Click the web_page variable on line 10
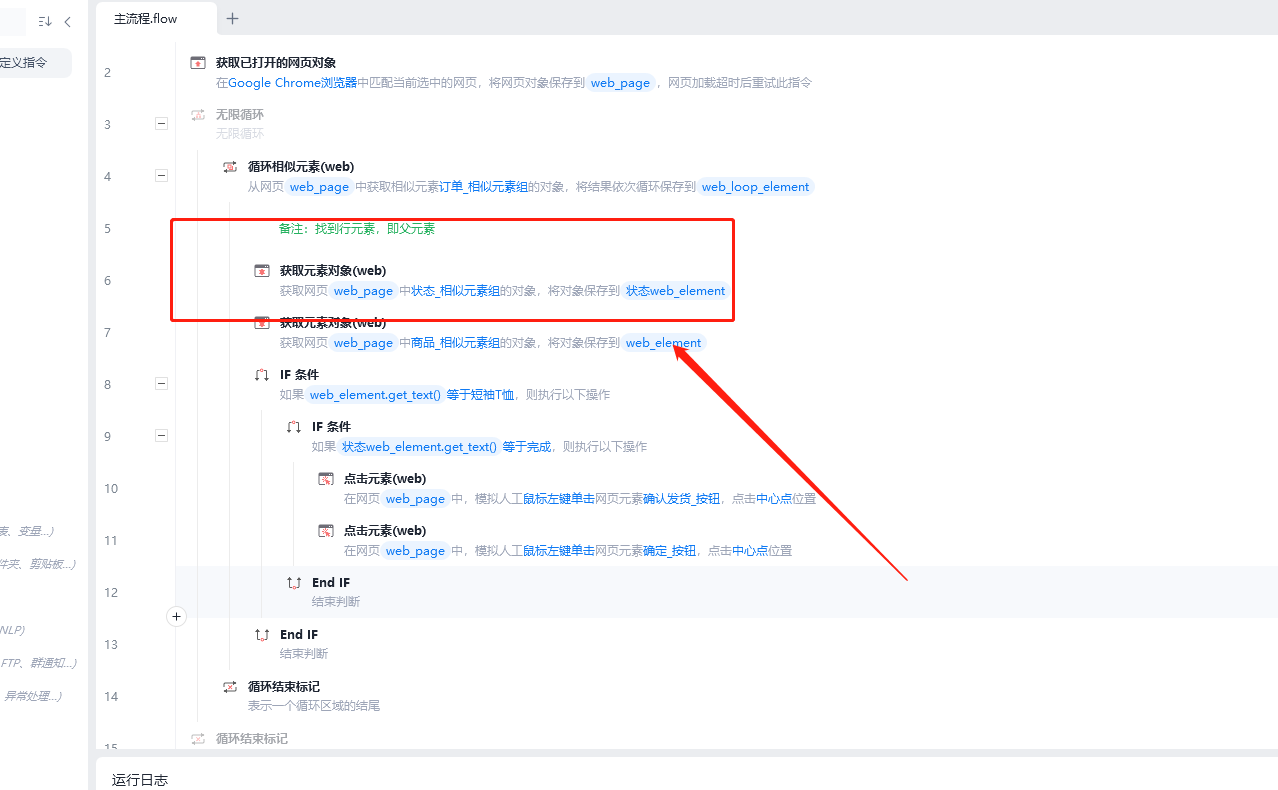1278x790 pixels. [x=415, y=499]
